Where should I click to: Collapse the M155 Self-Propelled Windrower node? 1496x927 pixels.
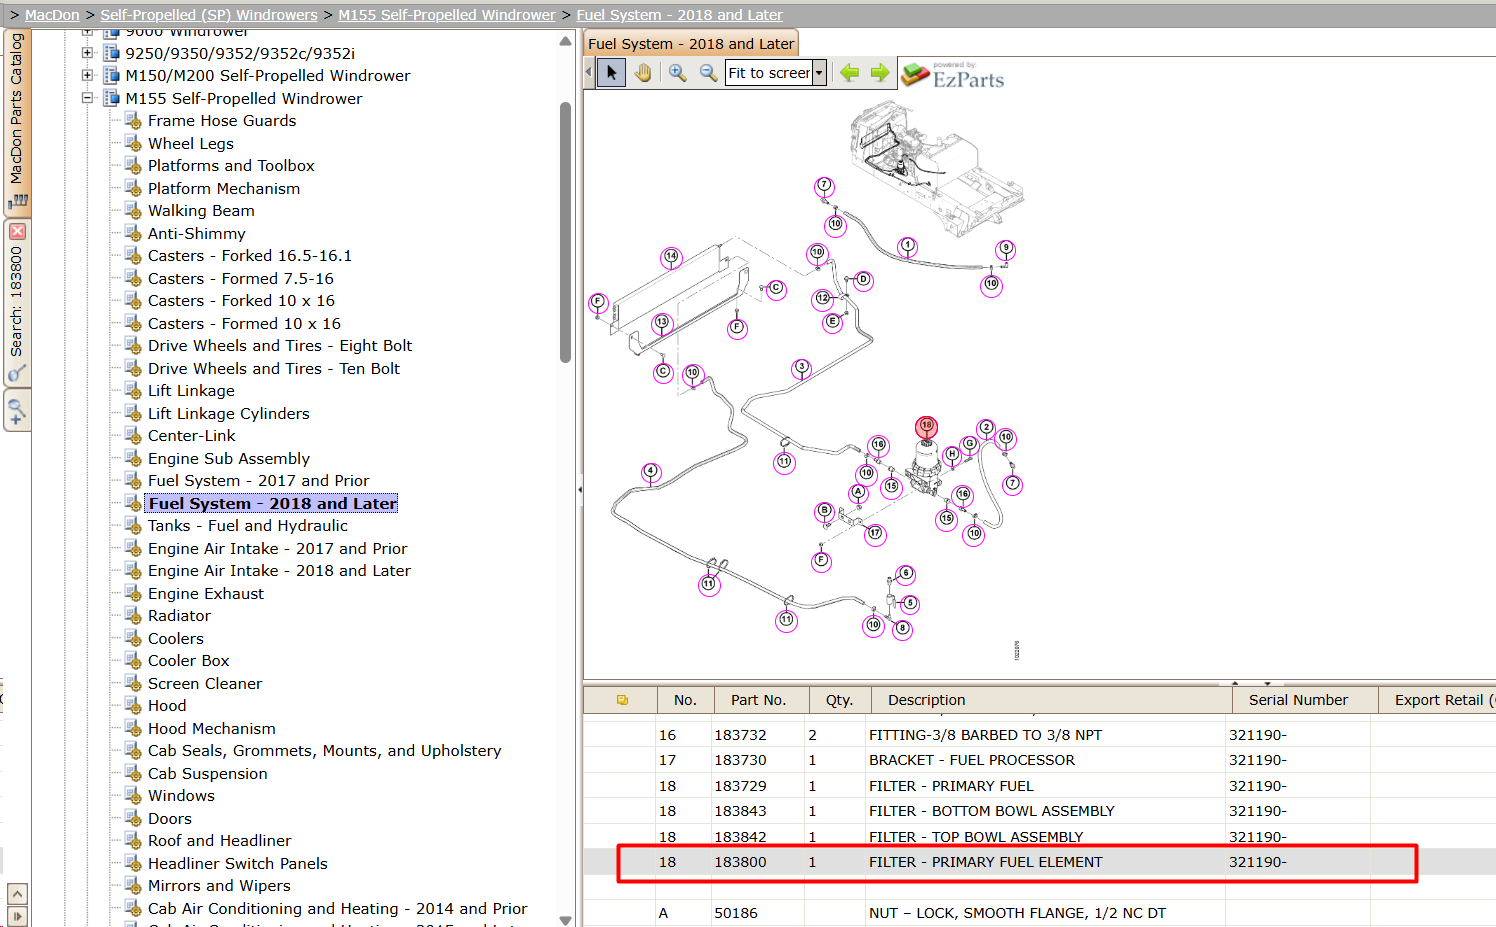coord(87,98)
